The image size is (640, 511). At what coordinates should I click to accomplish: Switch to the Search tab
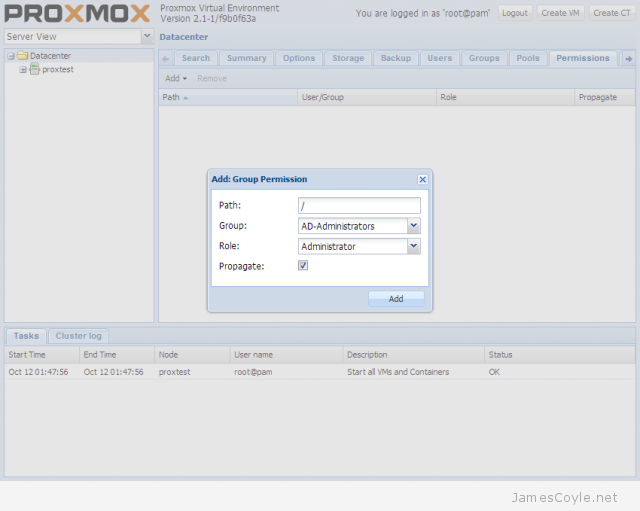click(x=196, y=58)
